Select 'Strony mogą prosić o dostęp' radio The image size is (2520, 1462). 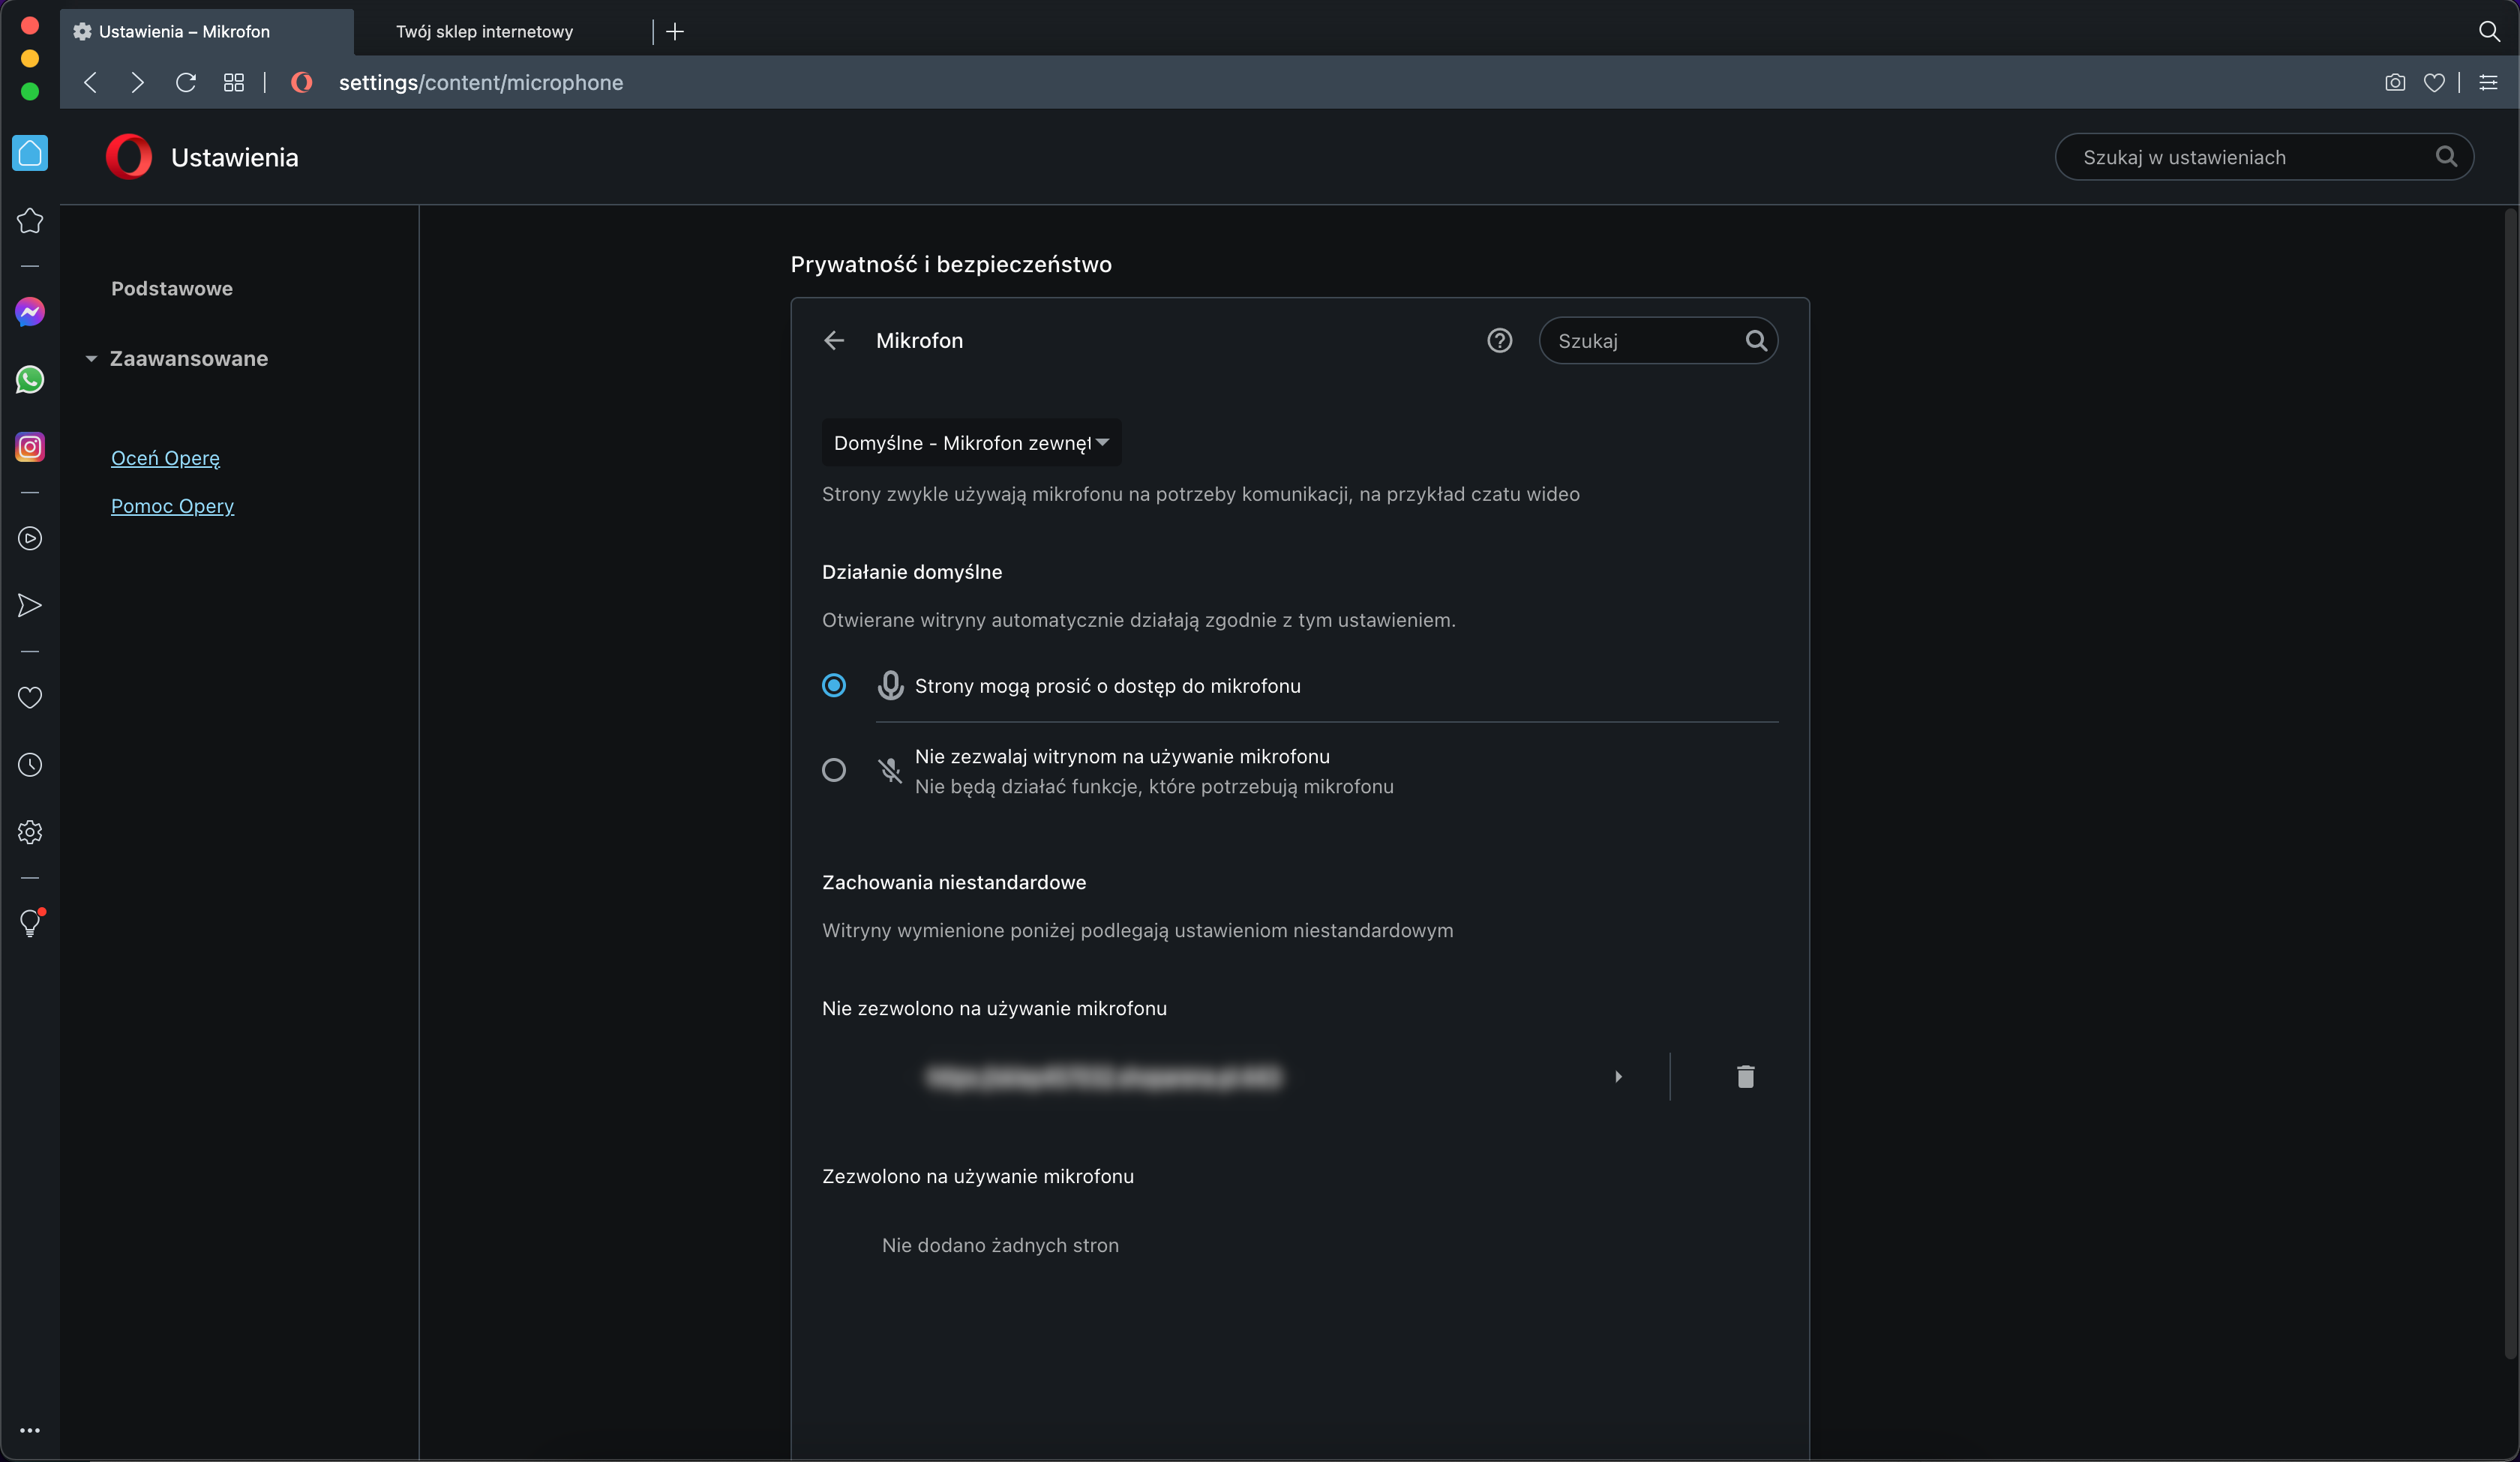834,686
